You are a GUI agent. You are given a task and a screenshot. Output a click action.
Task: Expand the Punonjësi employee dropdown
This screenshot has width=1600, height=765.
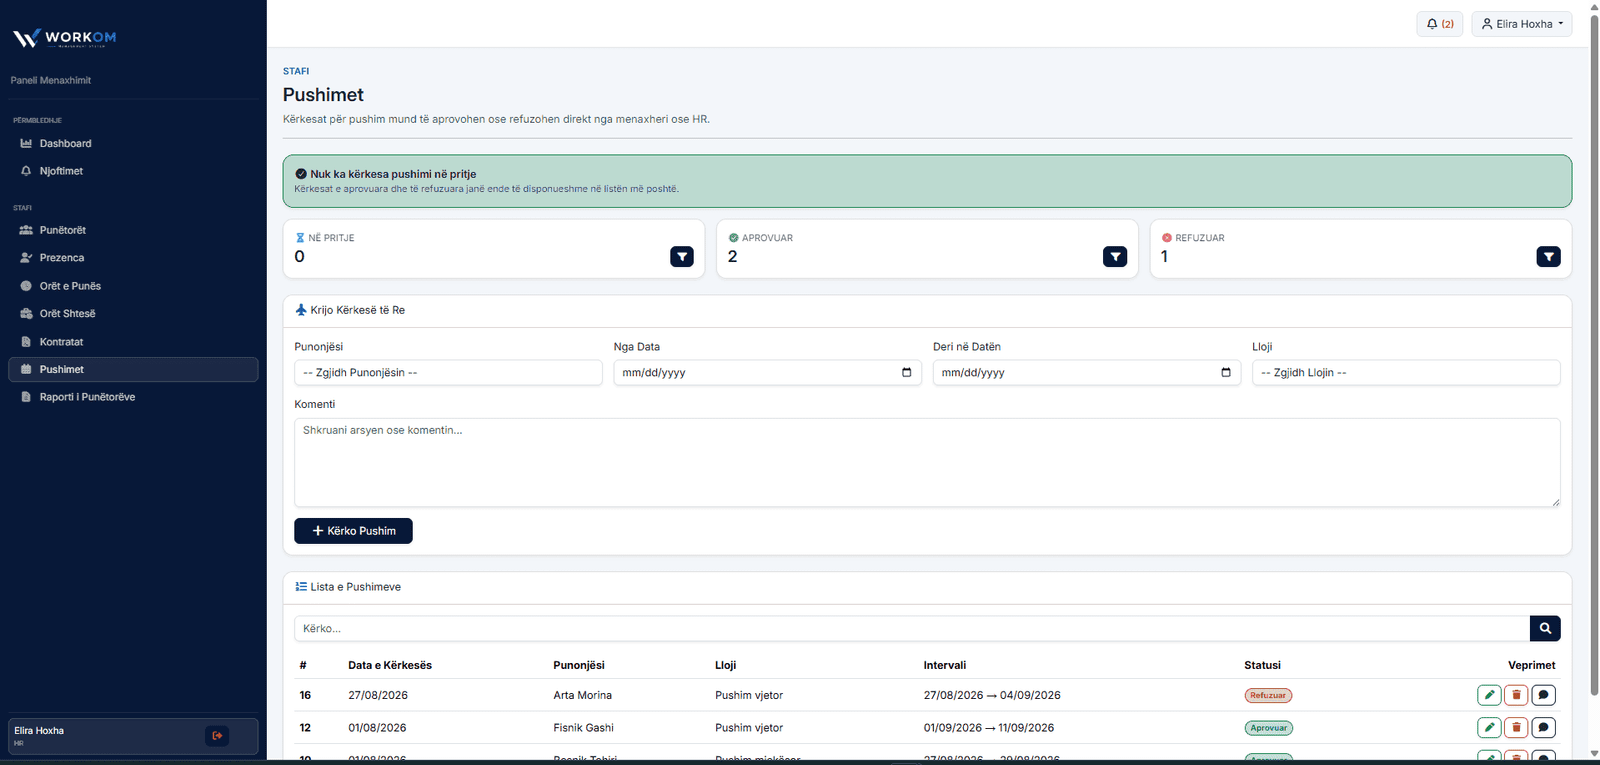coord(448,373)
